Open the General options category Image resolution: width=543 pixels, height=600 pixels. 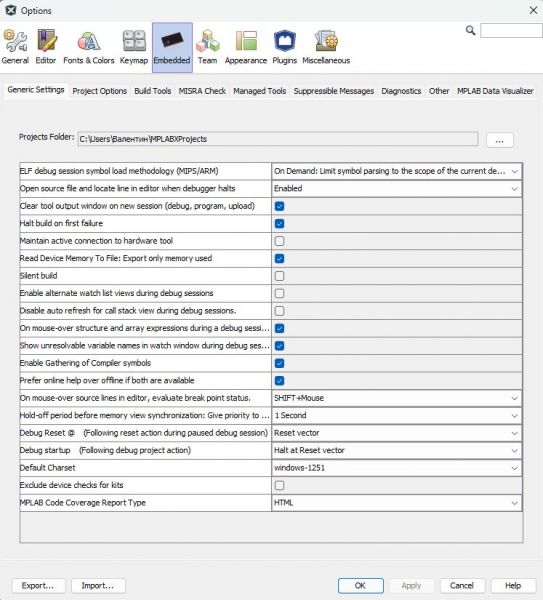pos(15,47)
